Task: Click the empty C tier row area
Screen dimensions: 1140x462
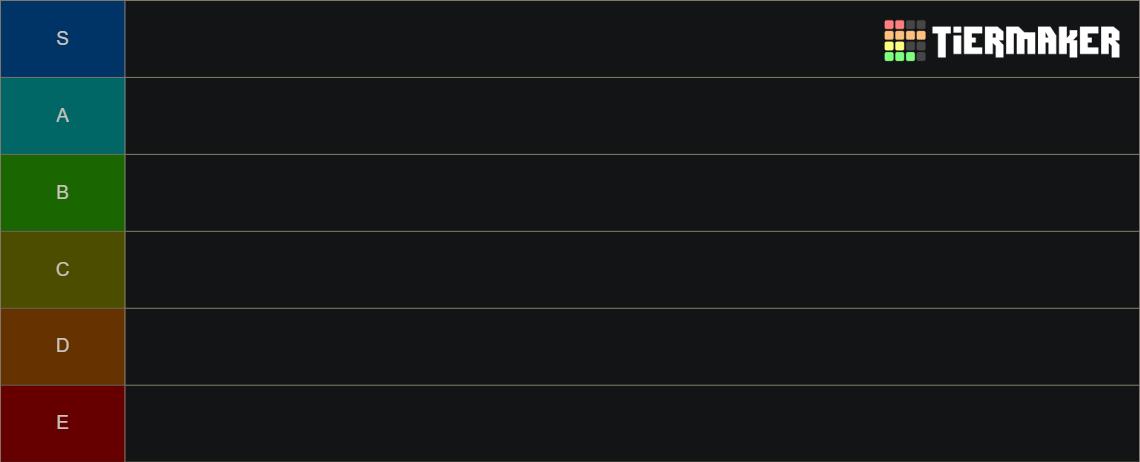Action: (632, 270)
